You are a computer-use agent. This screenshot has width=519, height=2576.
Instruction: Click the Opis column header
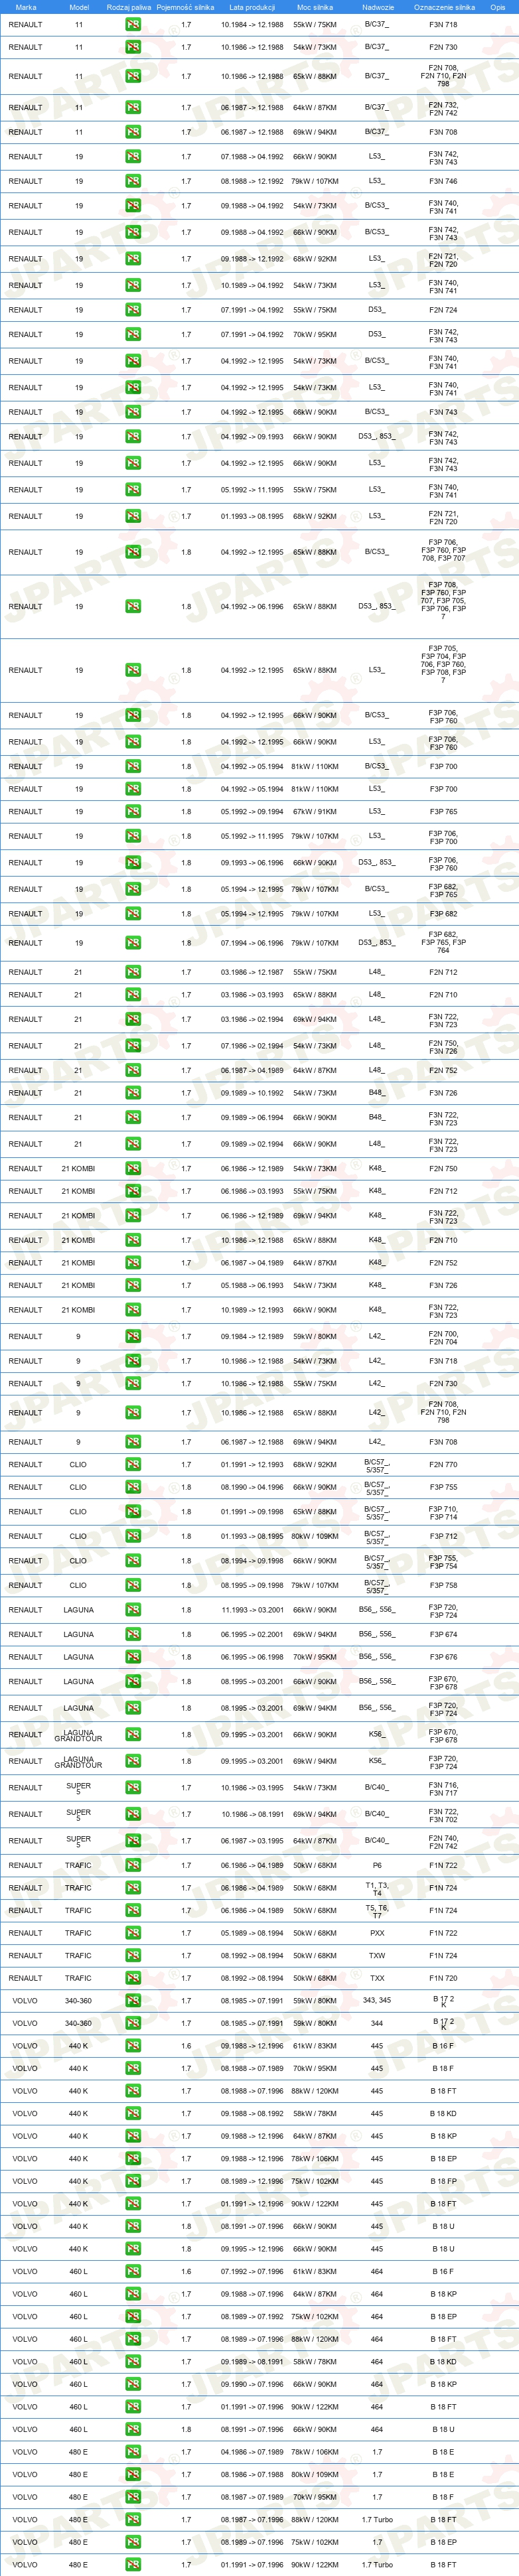coord(497,7)
